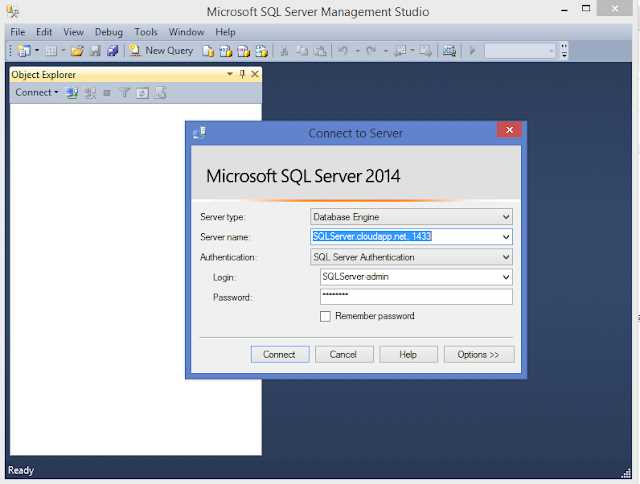Screen dimensions: 640x484
Task: Click the Analysis Services XMLA Query icon
Action: click(262, 51)
